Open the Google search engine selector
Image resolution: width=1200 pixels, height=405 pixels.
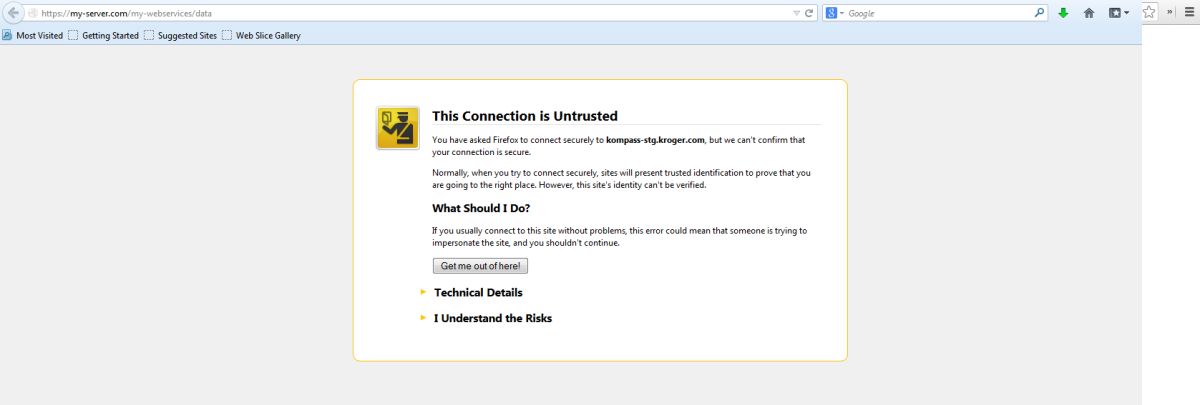(835, 14)
